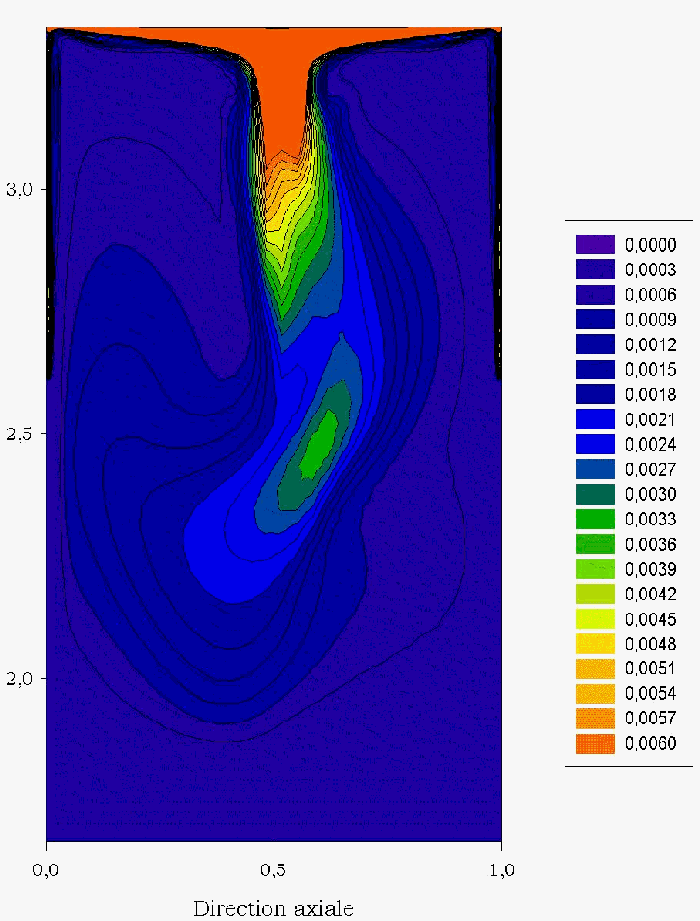Click the legend value text 0,0045

pyautogui.click(x=651, y=619)
